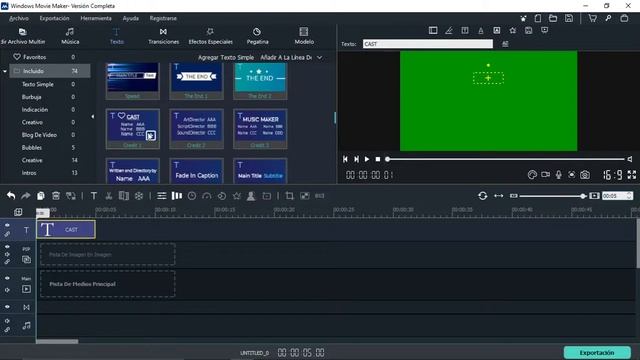Click the preview playback progress slider
Viewport: 640px width, 360px height.
[x=505, y=159]
